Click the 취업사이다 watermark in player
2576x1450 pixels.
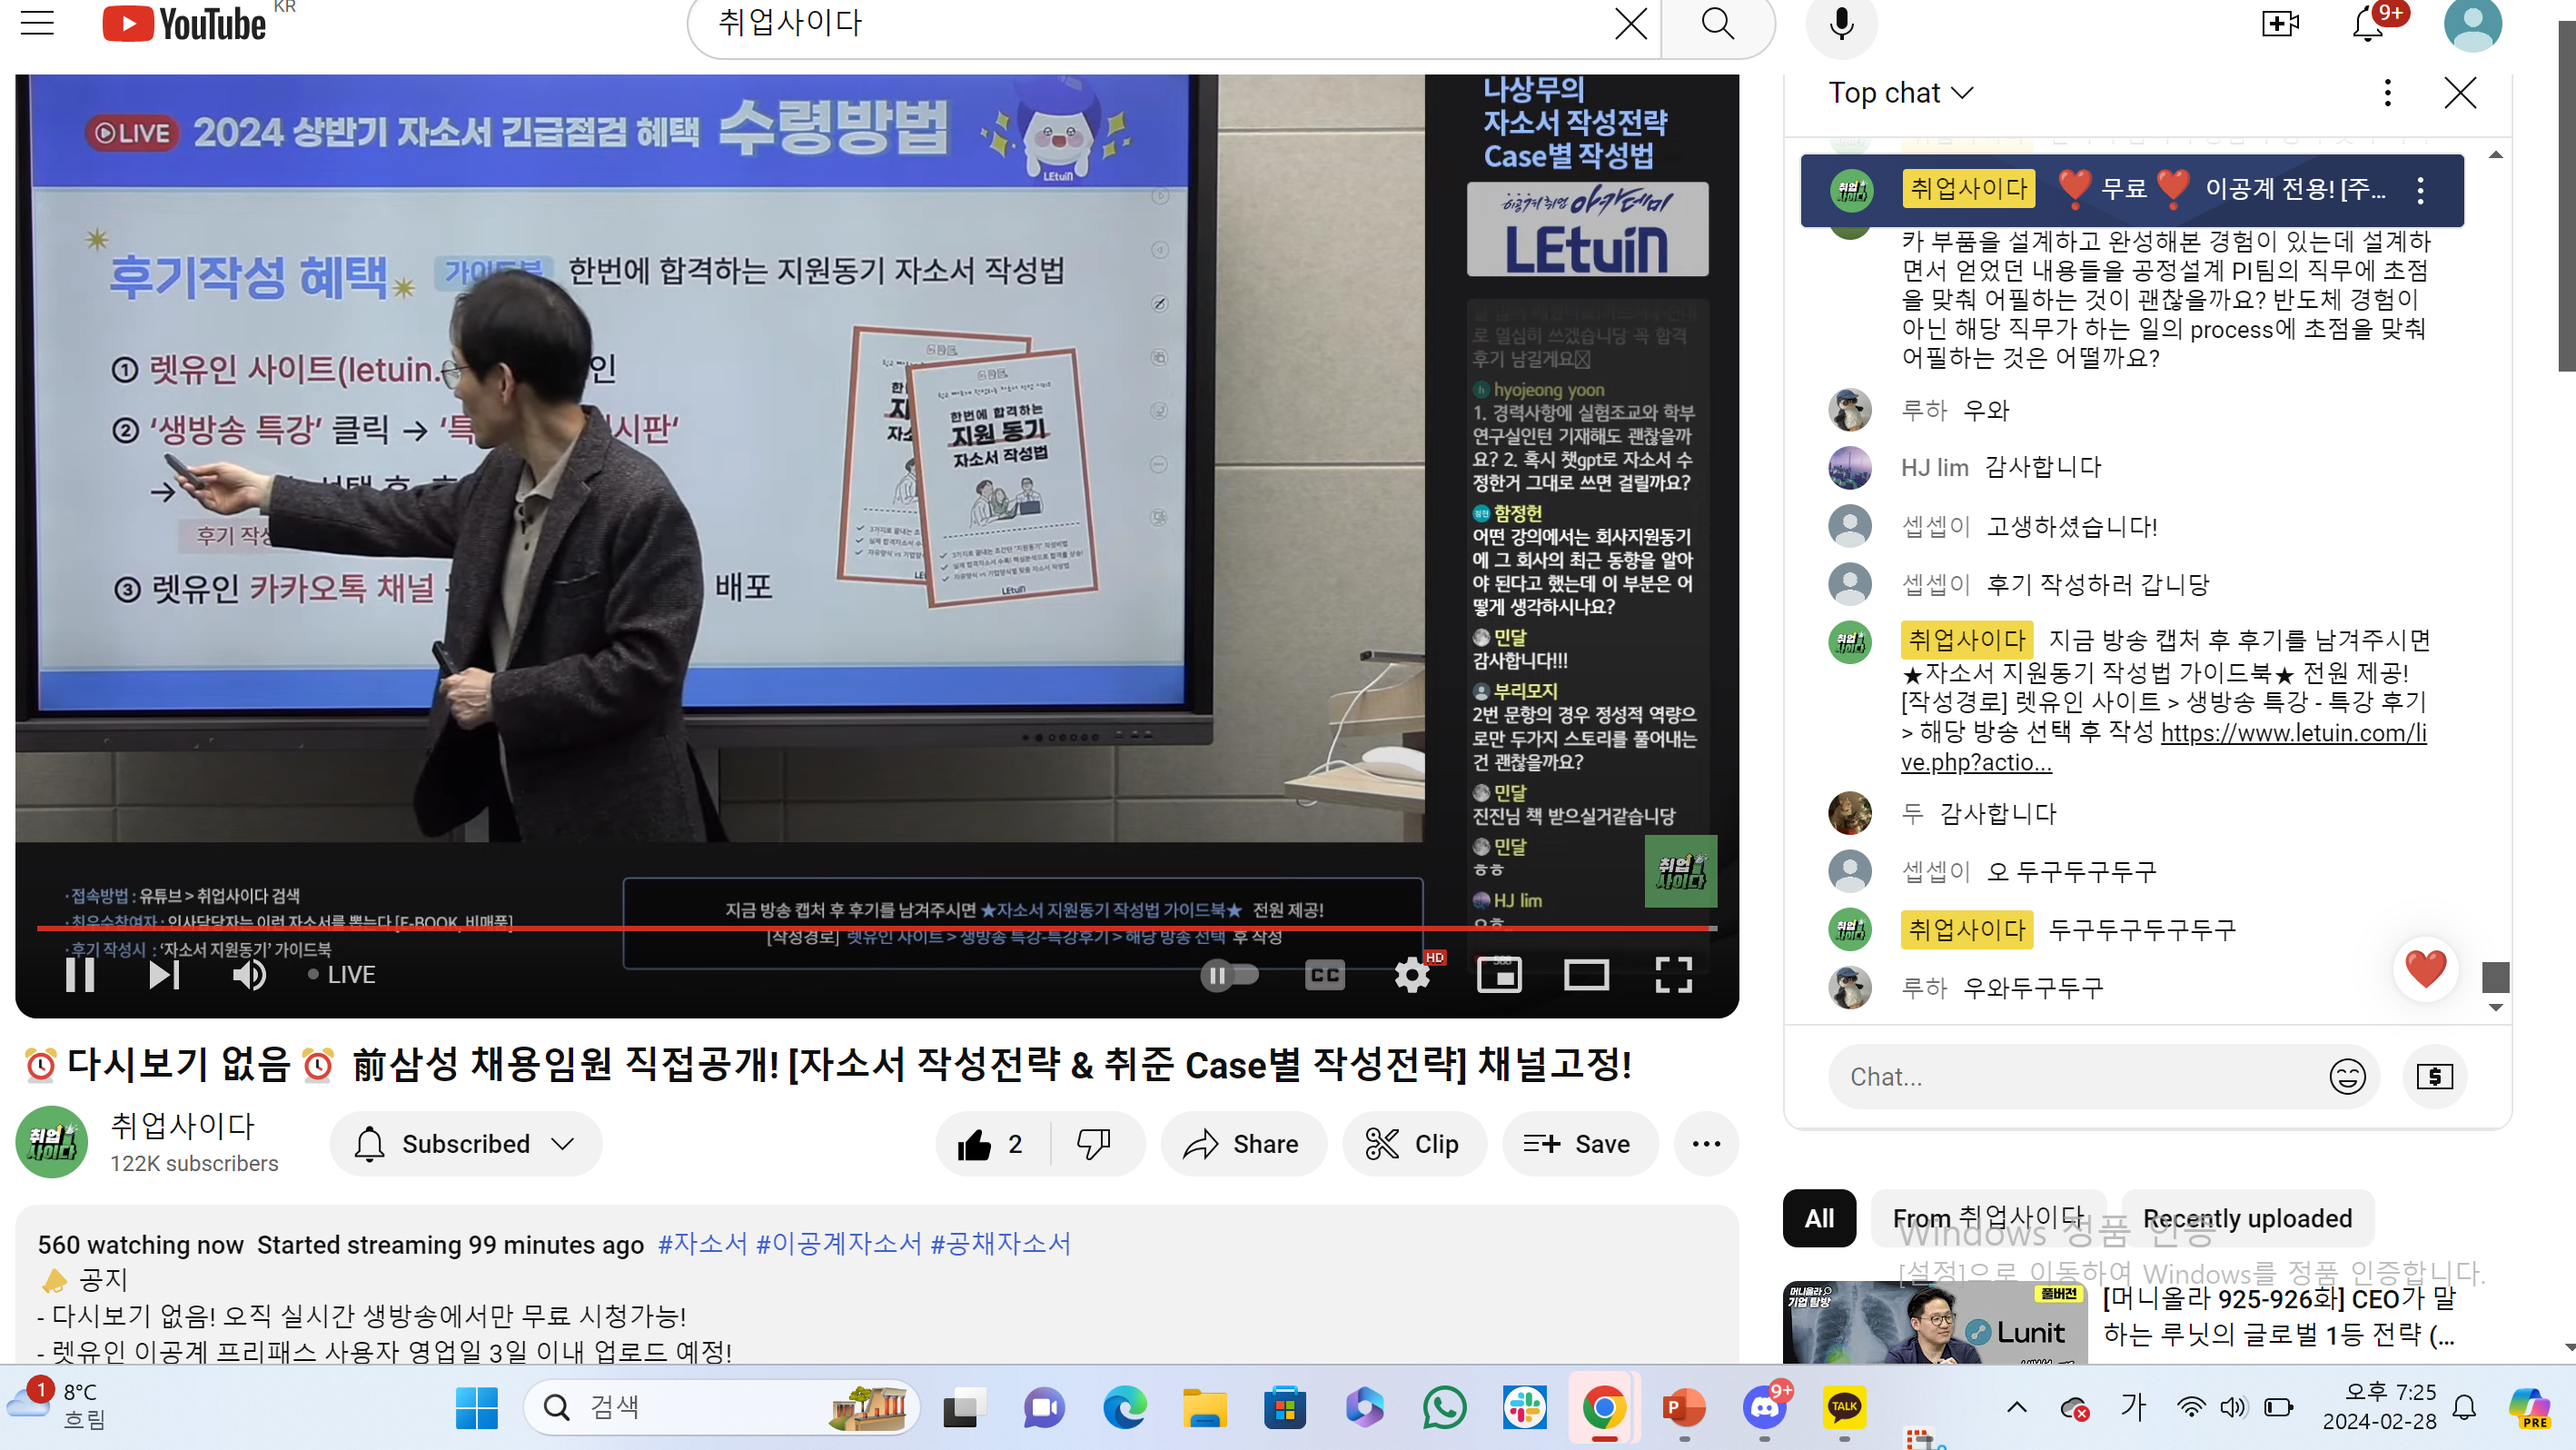click(x=1680, y=872)
